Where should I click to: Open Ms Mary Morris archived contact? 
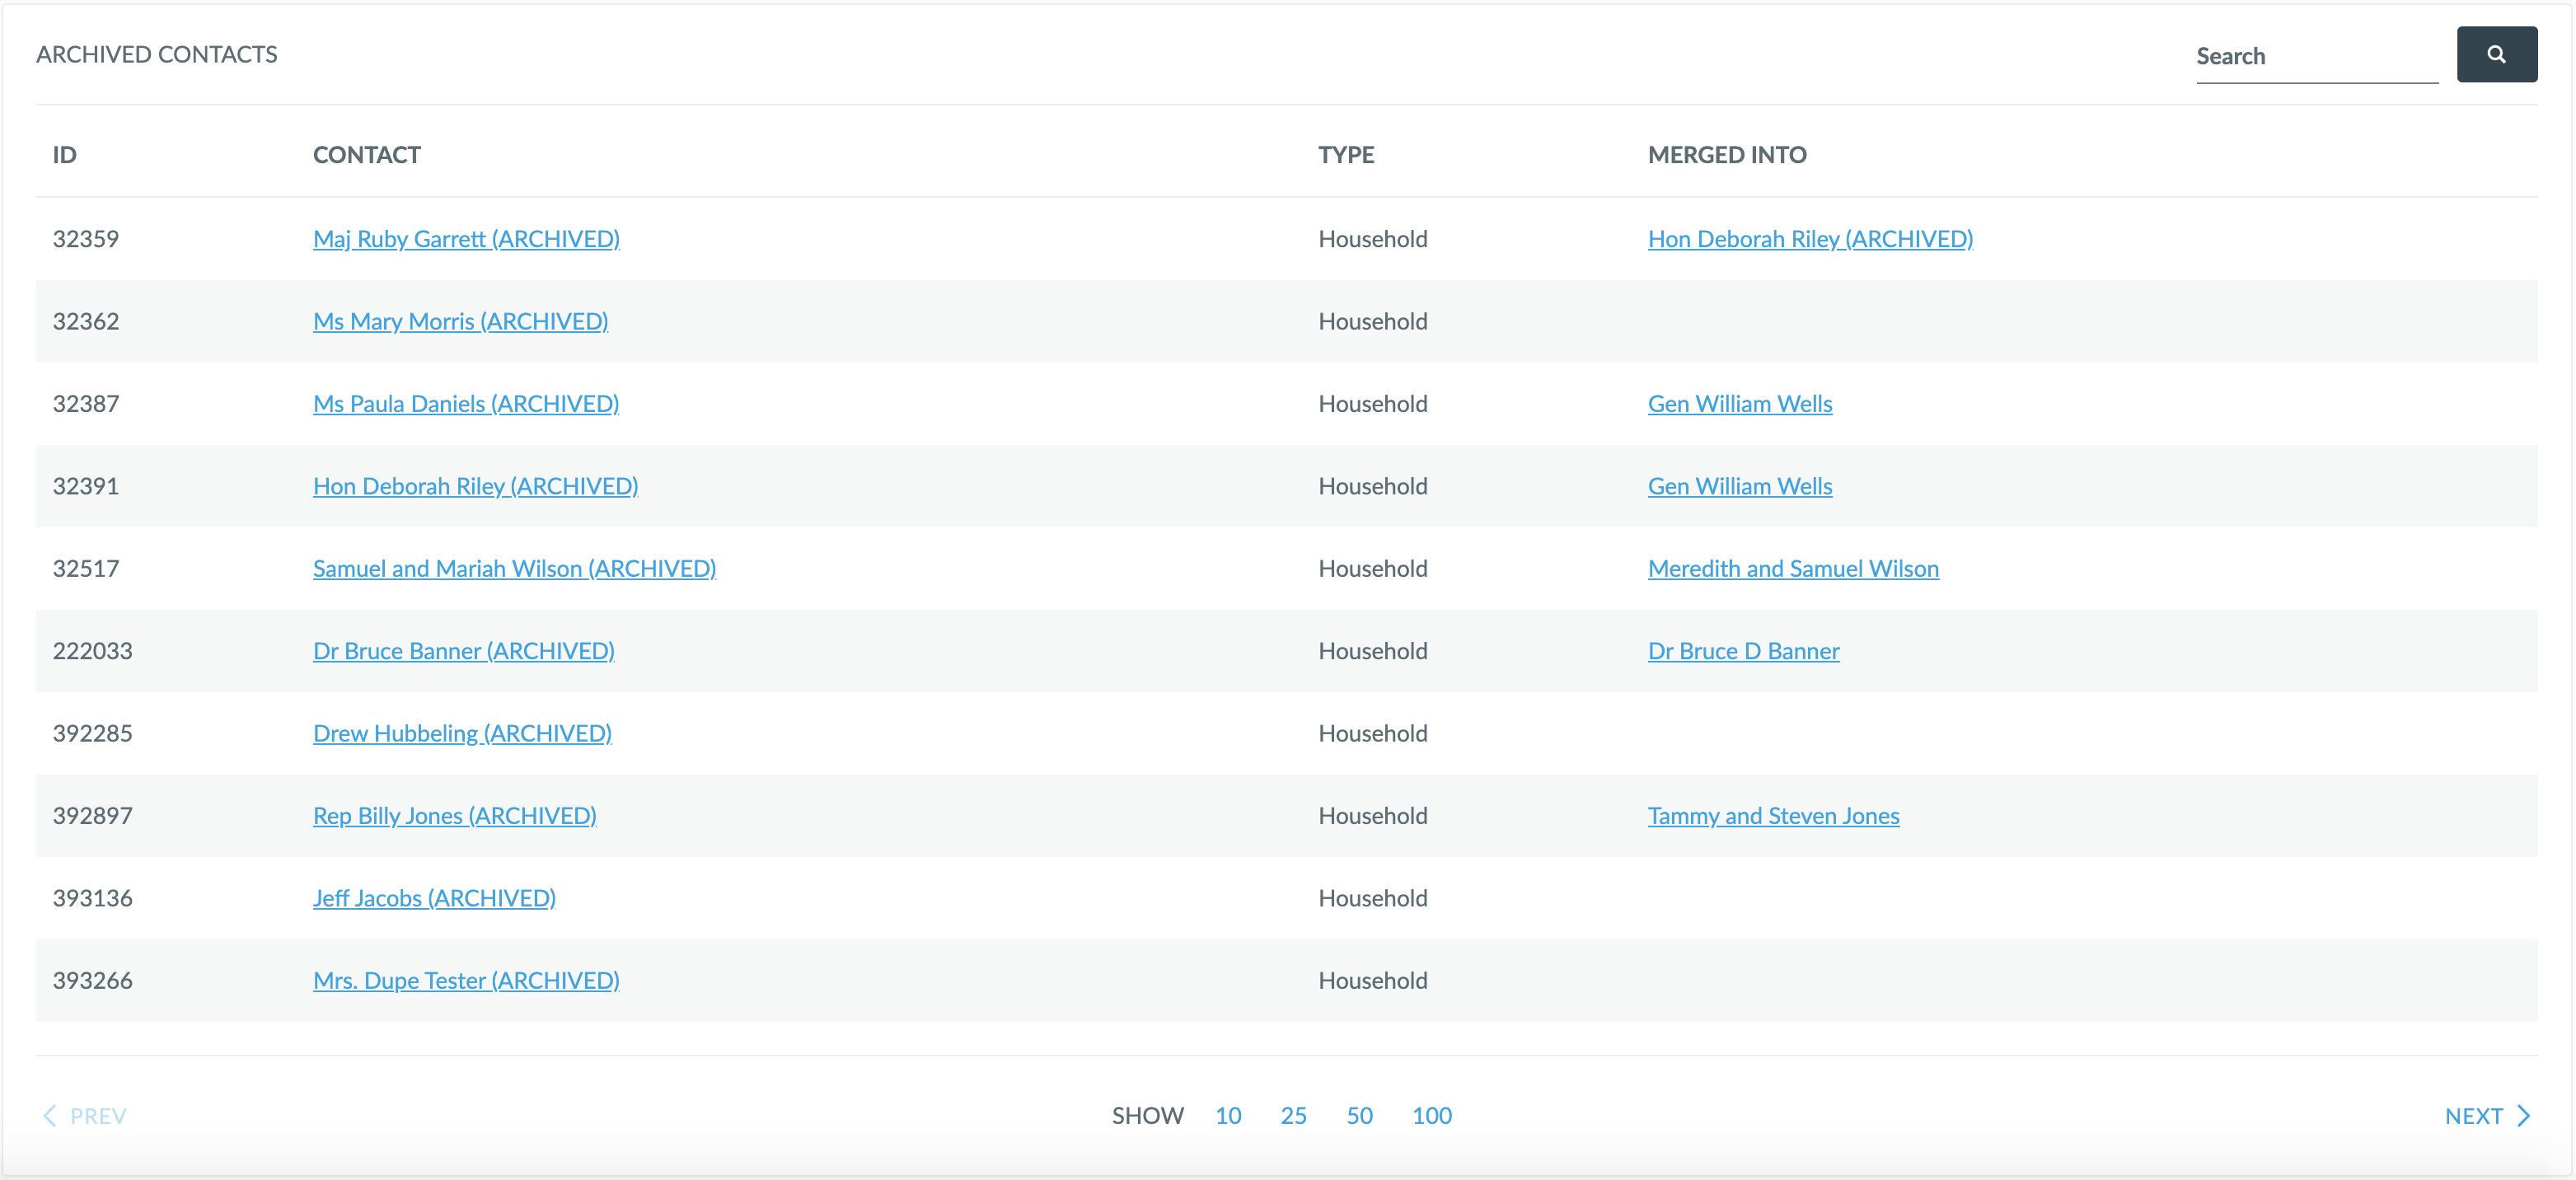pyautogui.click(x=460, y=321)
